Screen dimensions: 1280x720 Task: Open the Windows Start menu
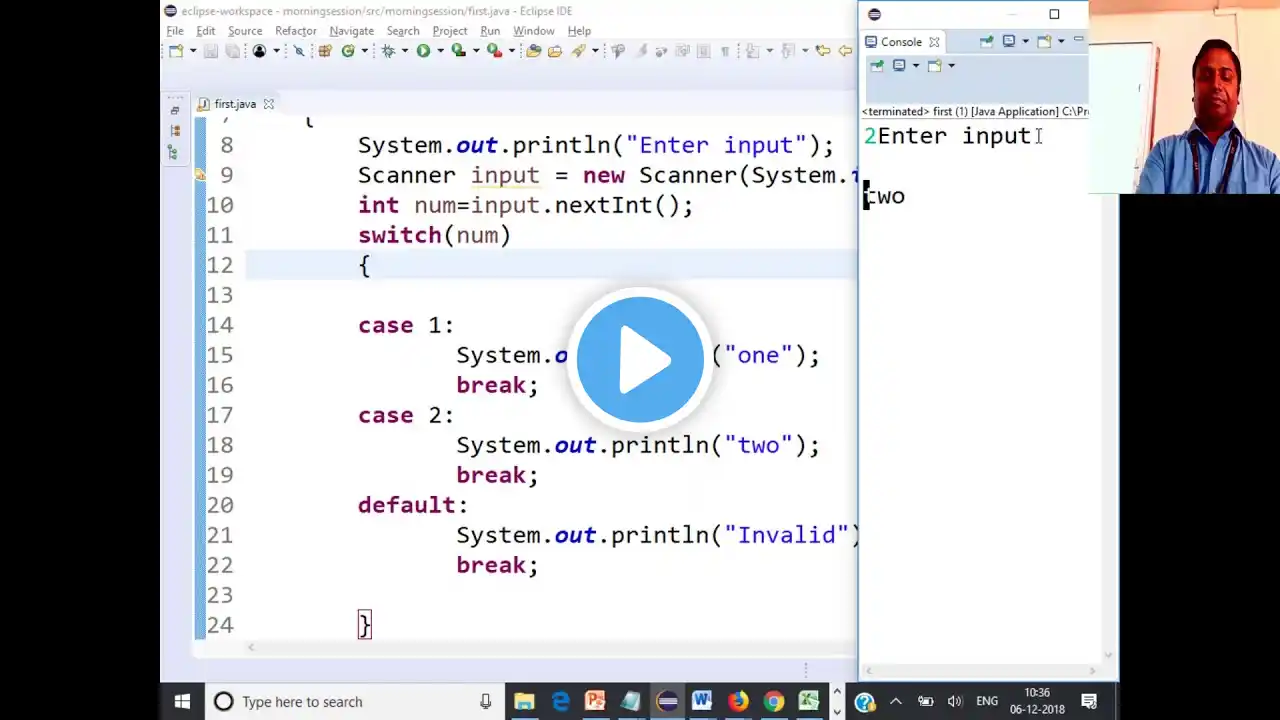coord(182,701)
